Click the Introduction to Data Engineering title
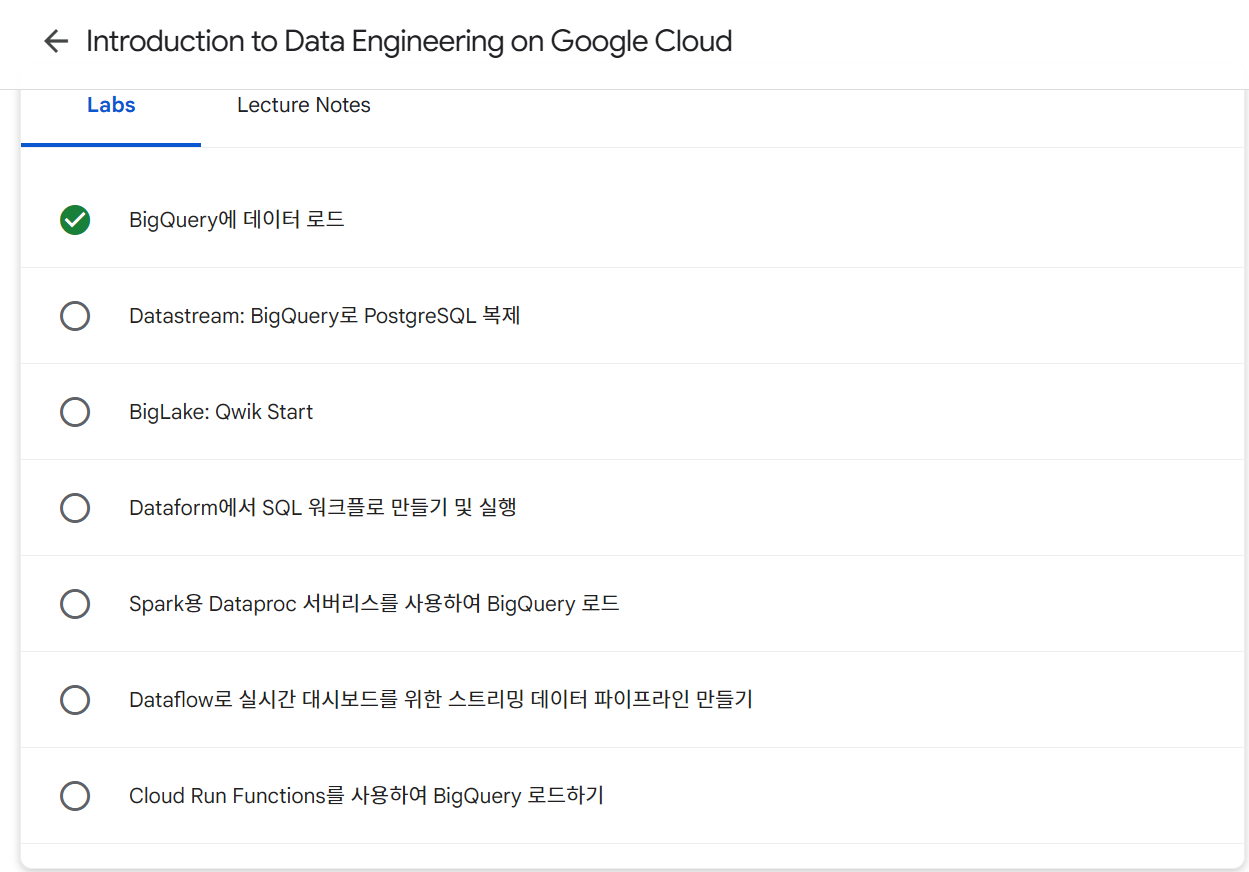 coord(409,41)
